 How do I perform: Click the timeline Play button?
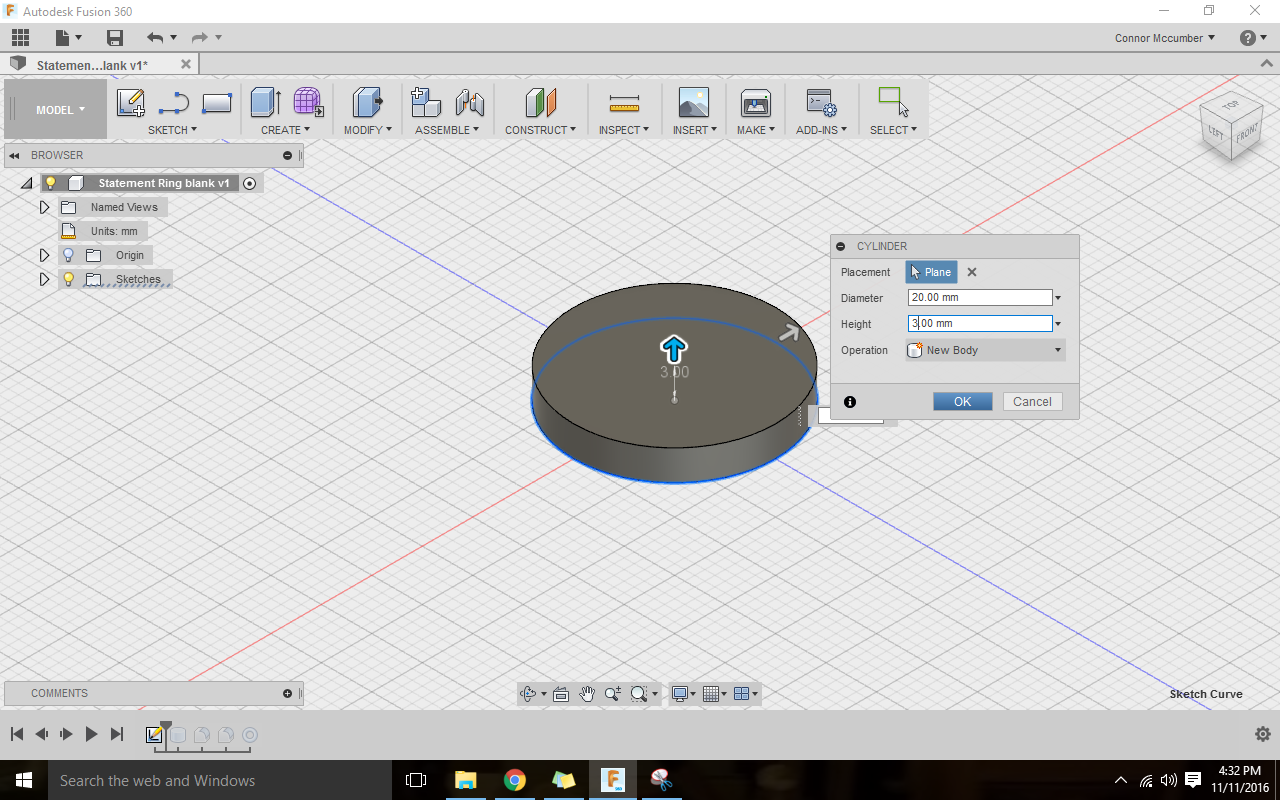click(x=91, y=734)
